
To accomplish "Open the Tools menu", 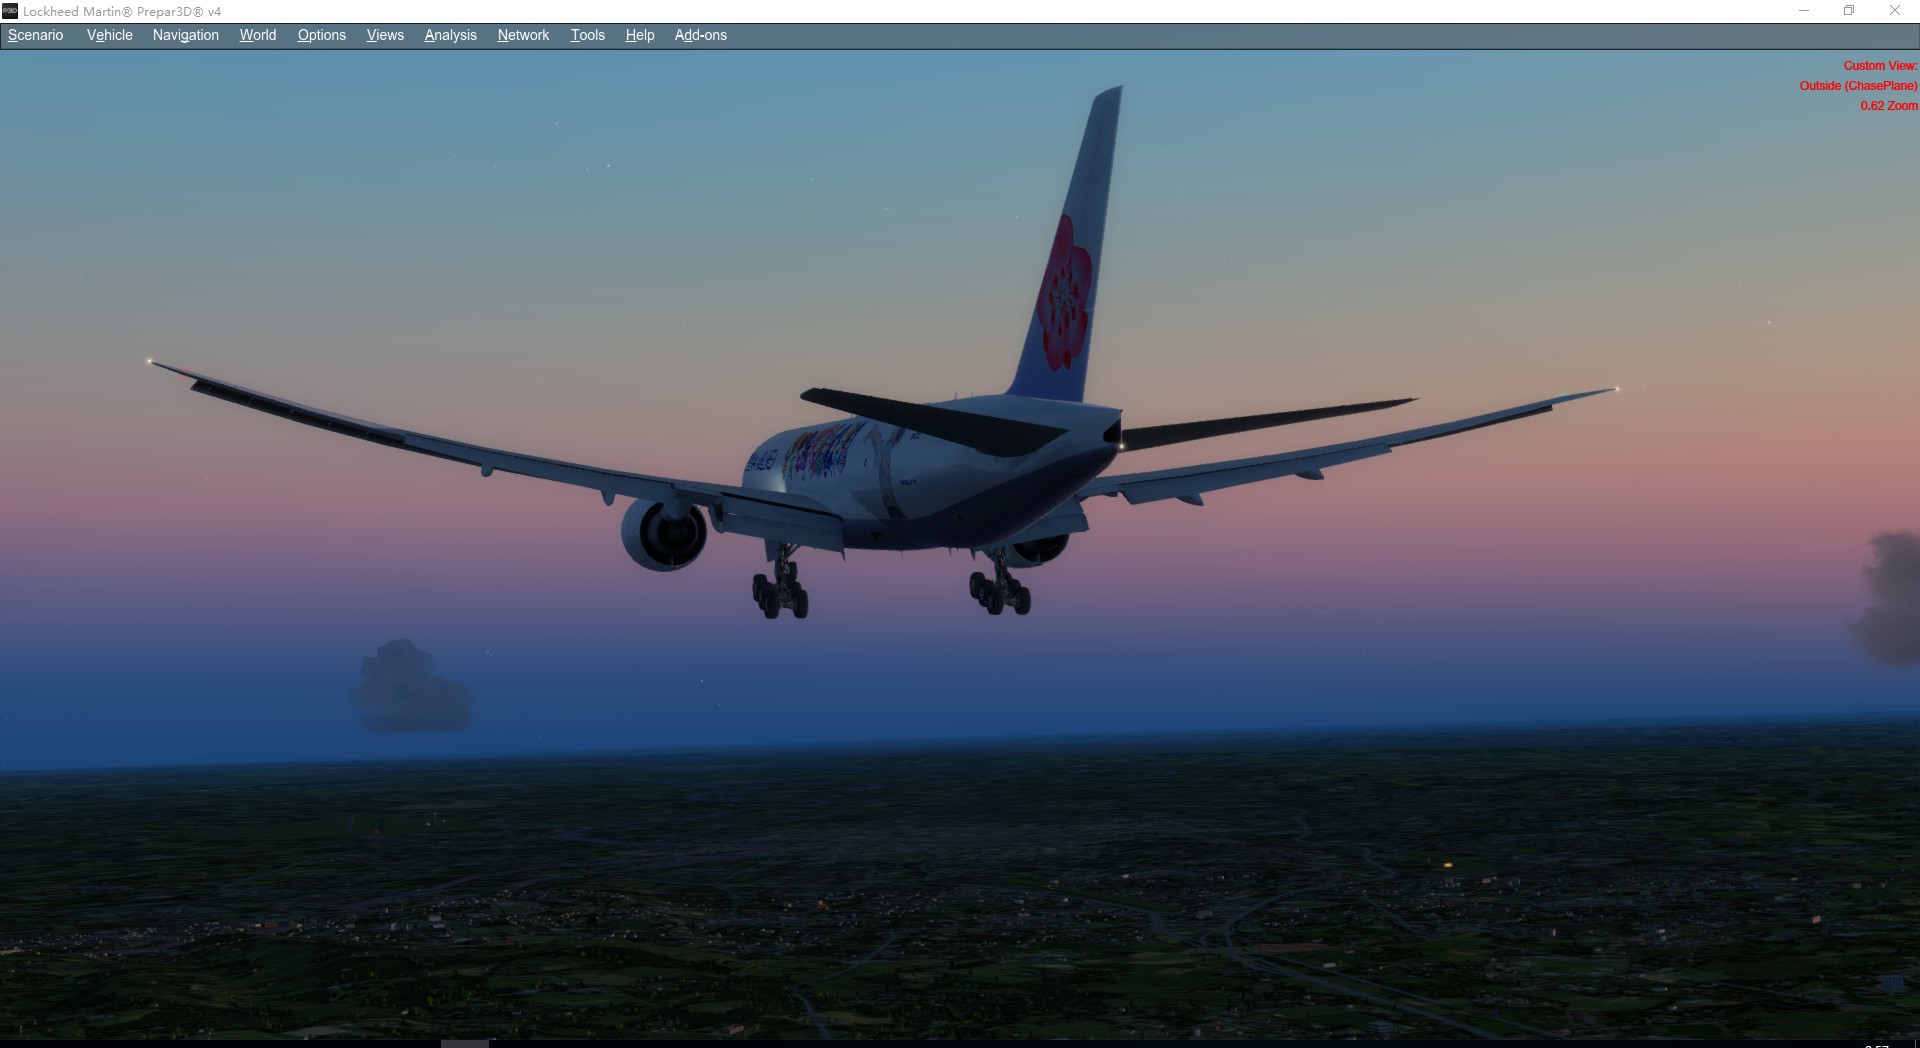I will pos(587,35).
